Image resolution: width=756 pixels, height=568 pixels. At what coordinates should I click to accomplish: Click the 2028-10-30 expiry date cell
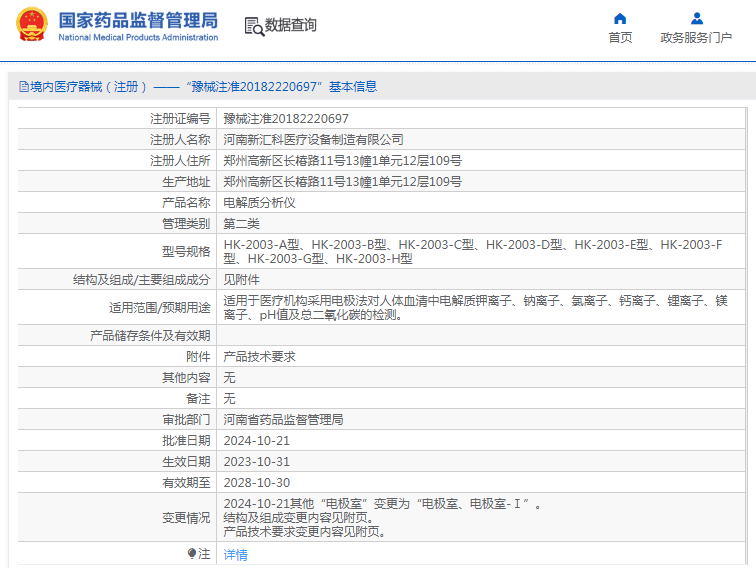click(x=481, y=483)
